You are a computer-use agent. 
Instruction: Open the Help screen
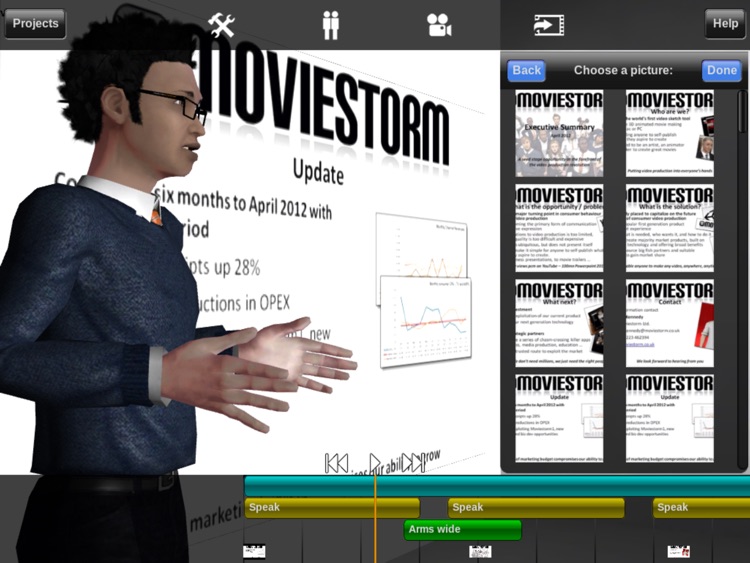tap(725, 23)
